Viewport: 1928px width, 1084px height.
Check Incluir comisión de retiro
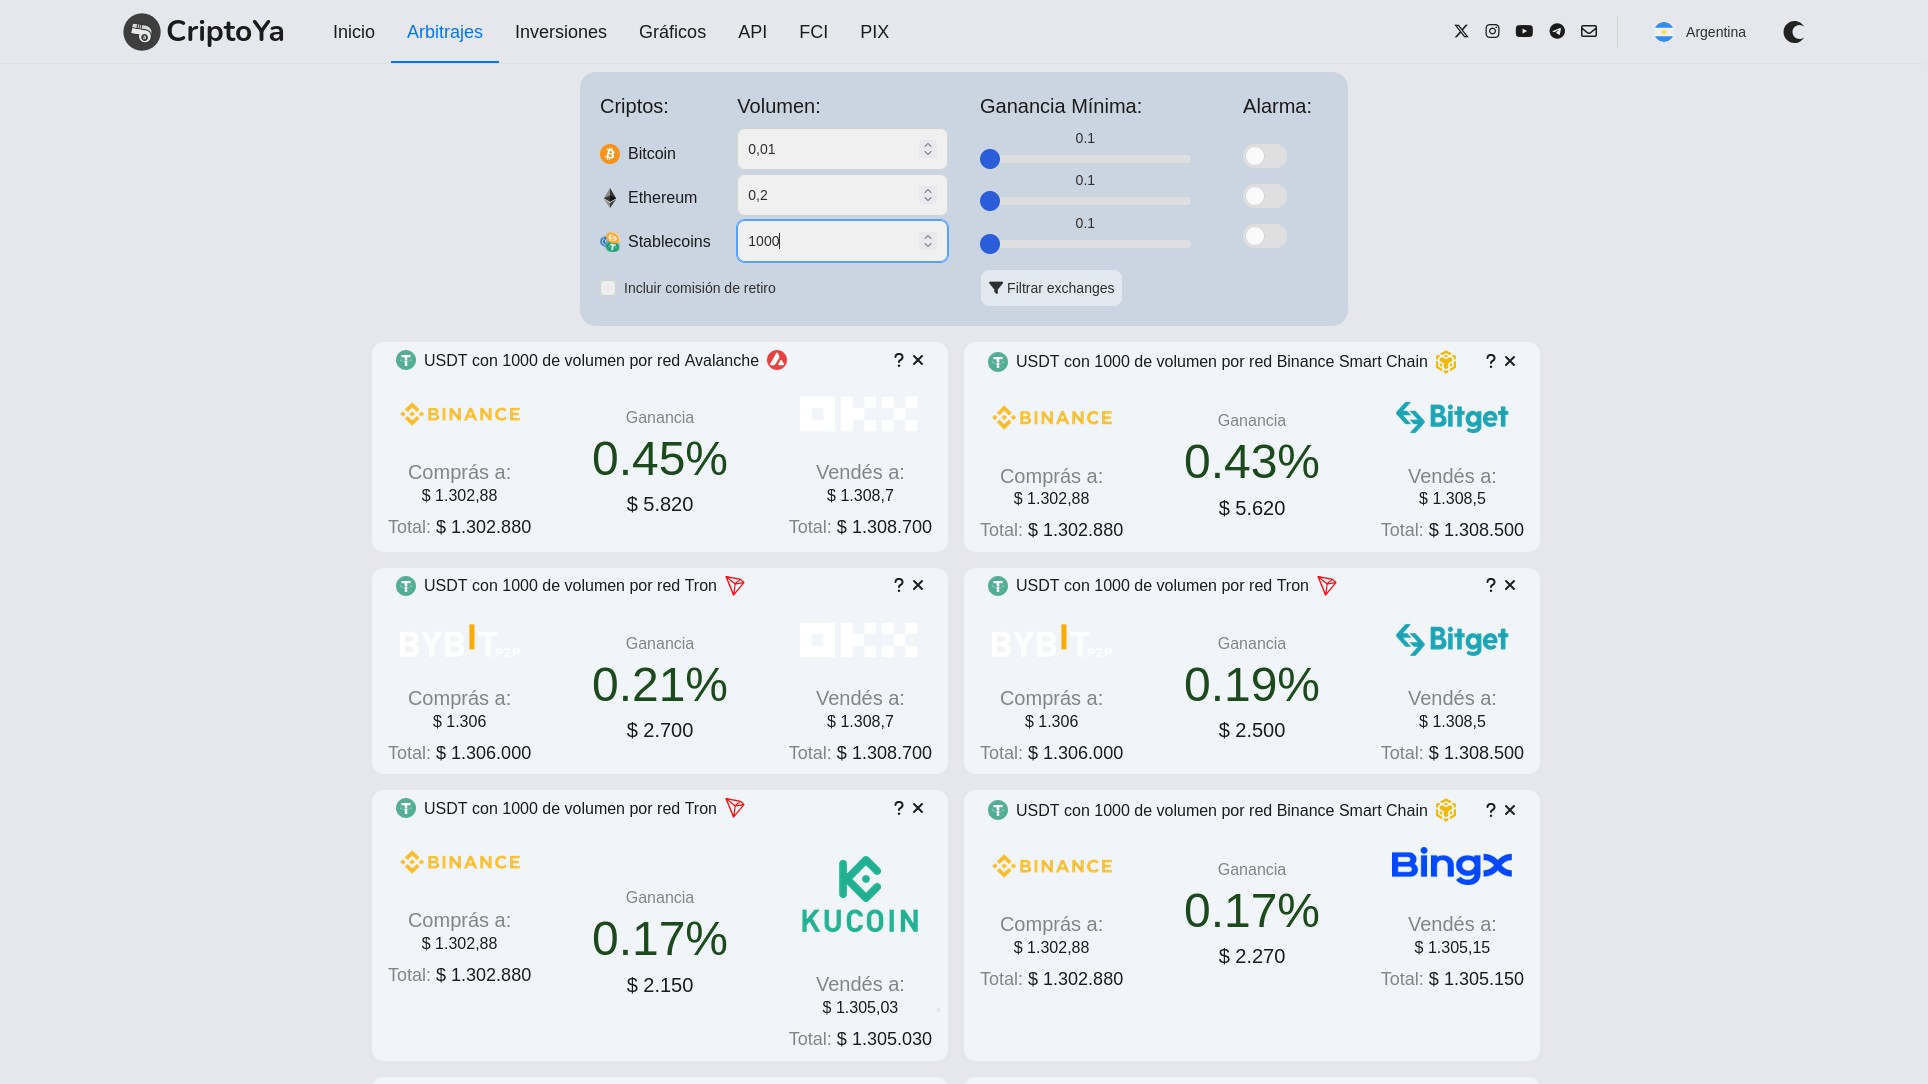[x=608, y=288]
